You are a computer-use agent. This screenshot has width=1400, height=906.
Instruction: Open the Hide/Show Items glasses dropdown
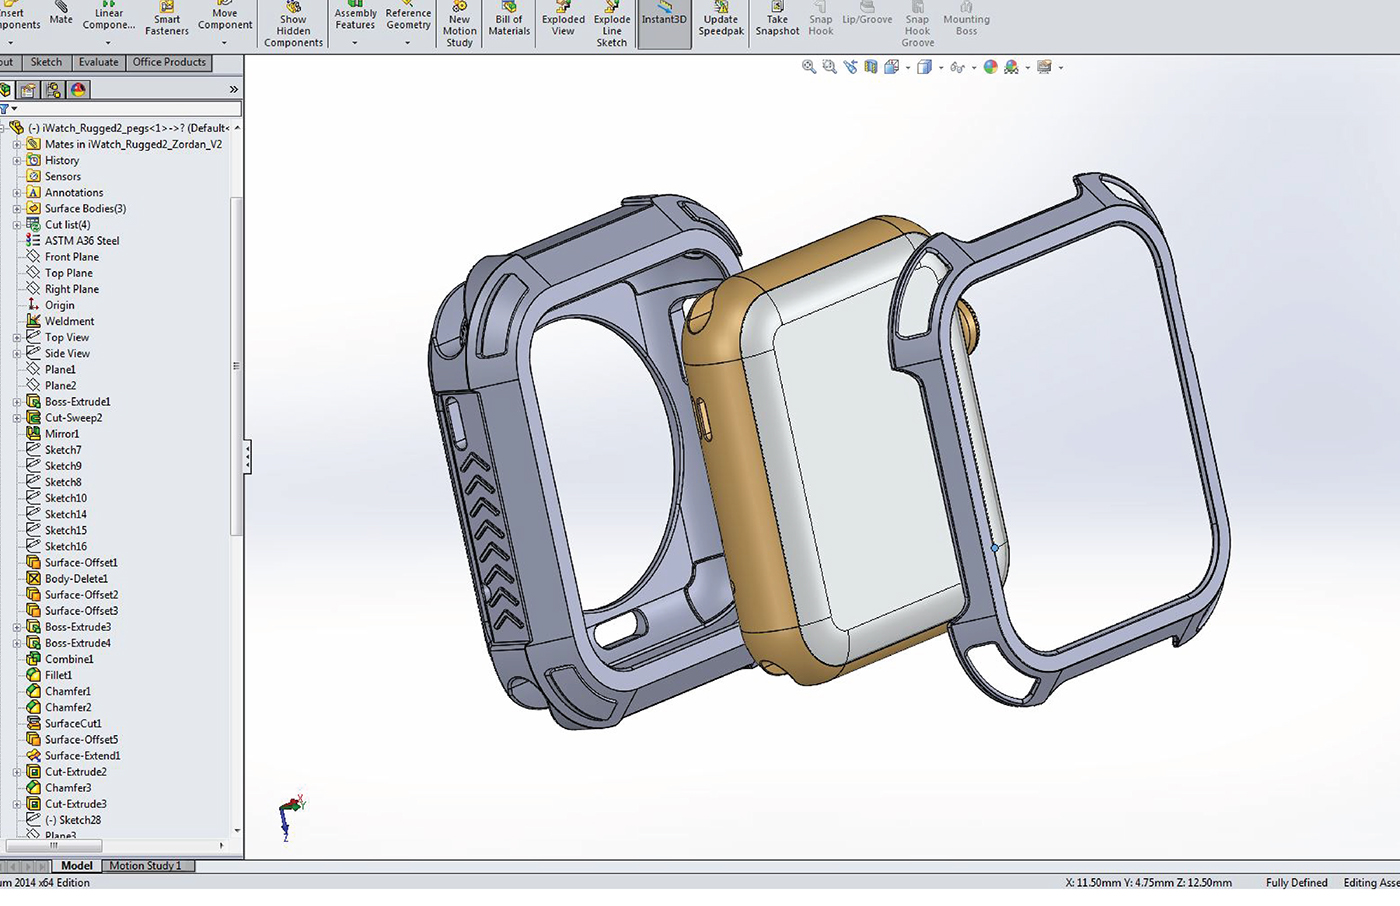(959, 67)
